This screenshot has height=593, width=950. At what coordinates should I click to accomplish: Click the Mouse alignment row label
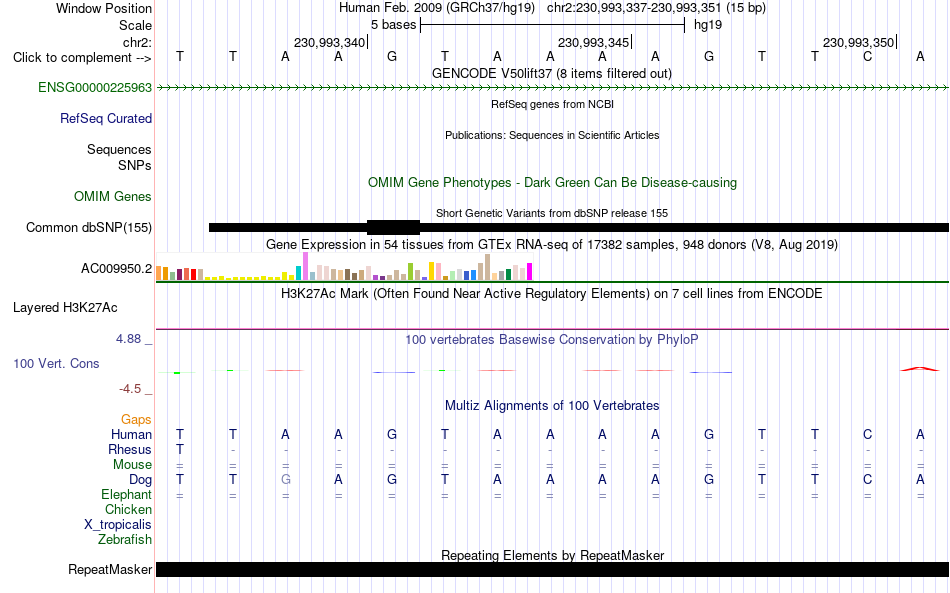click(x=132, y=465)
